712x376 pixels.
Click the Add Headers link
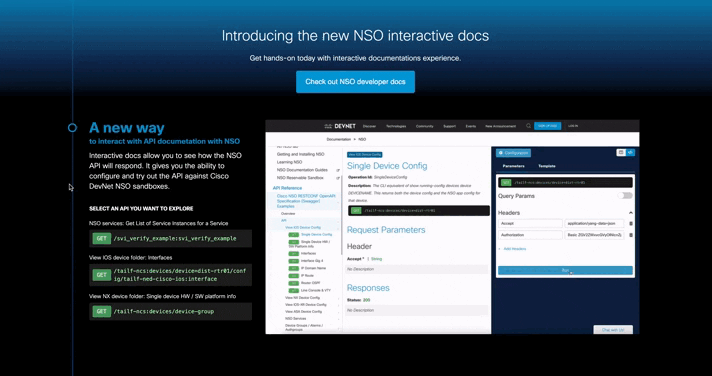(x=513, y=249)
